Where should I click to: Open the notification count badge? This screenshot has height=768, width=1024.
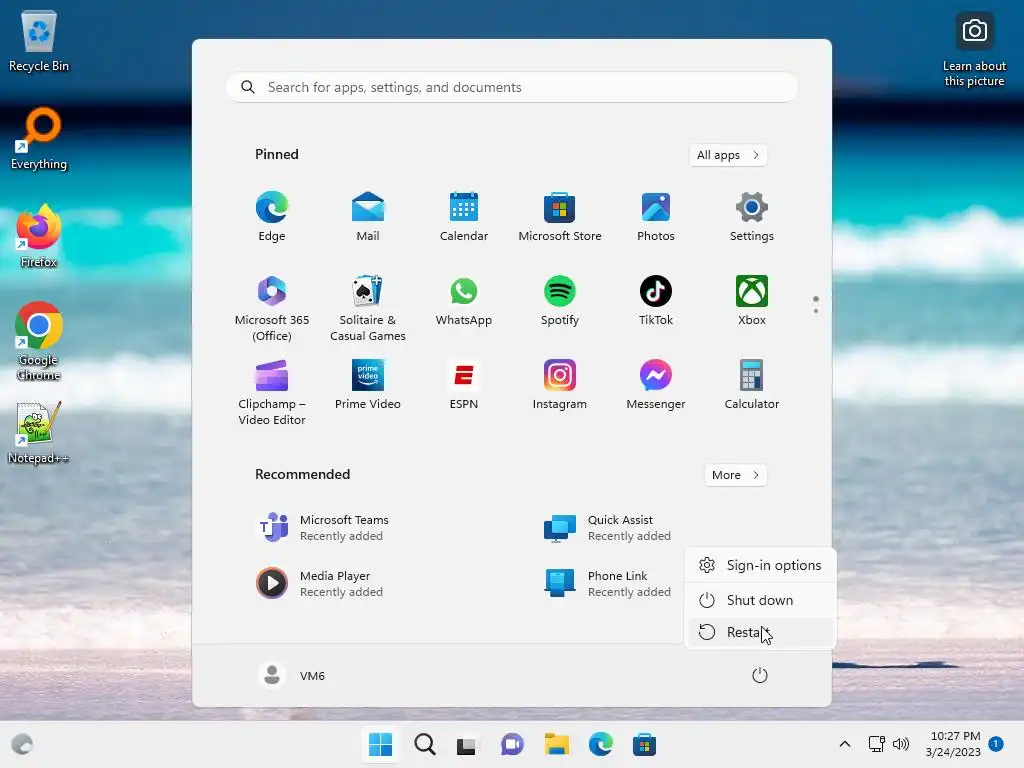996,744
